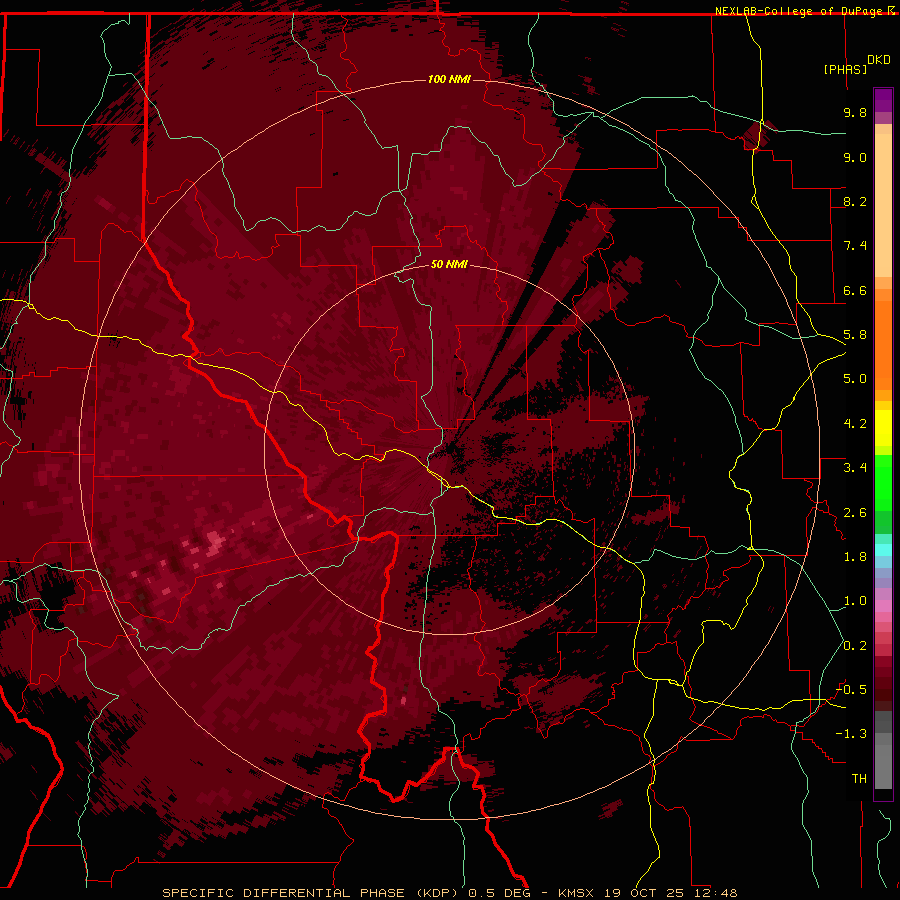Click the 2.6 legend scale value
The width and height of the screenshot is (900, 900).
pyautogui.click(x=855, y=513)
